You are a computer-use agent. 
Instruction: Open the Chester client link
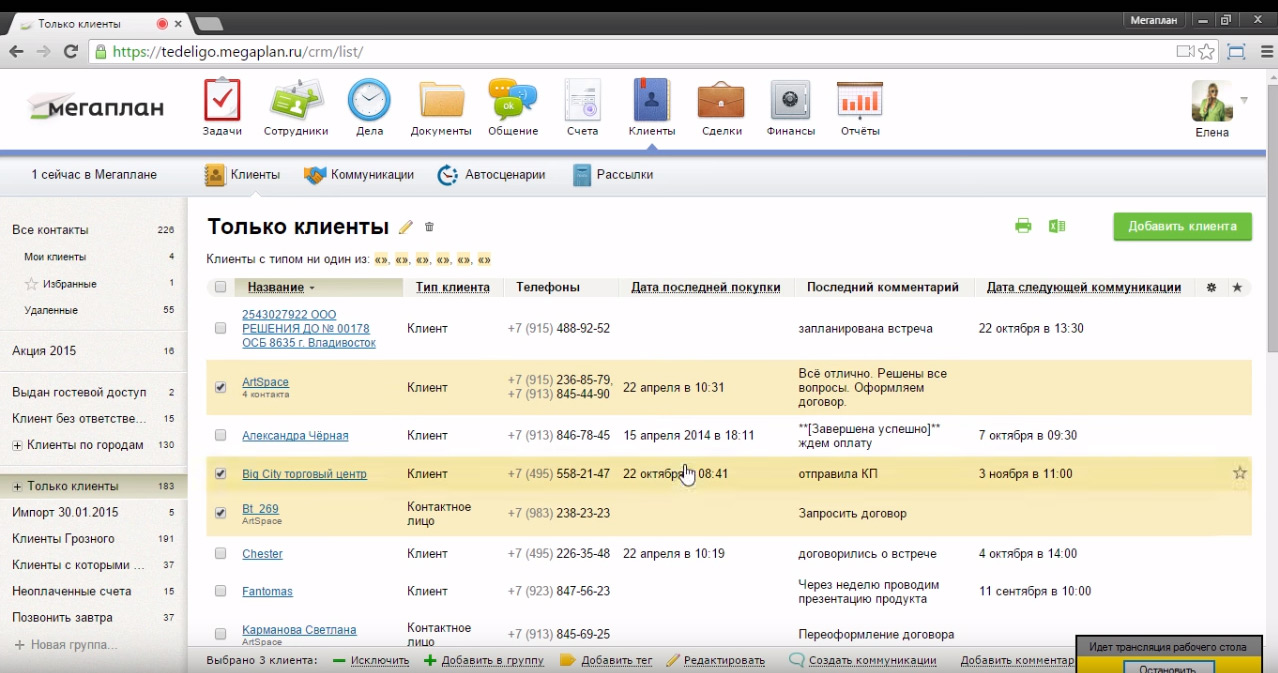(262, 554)
